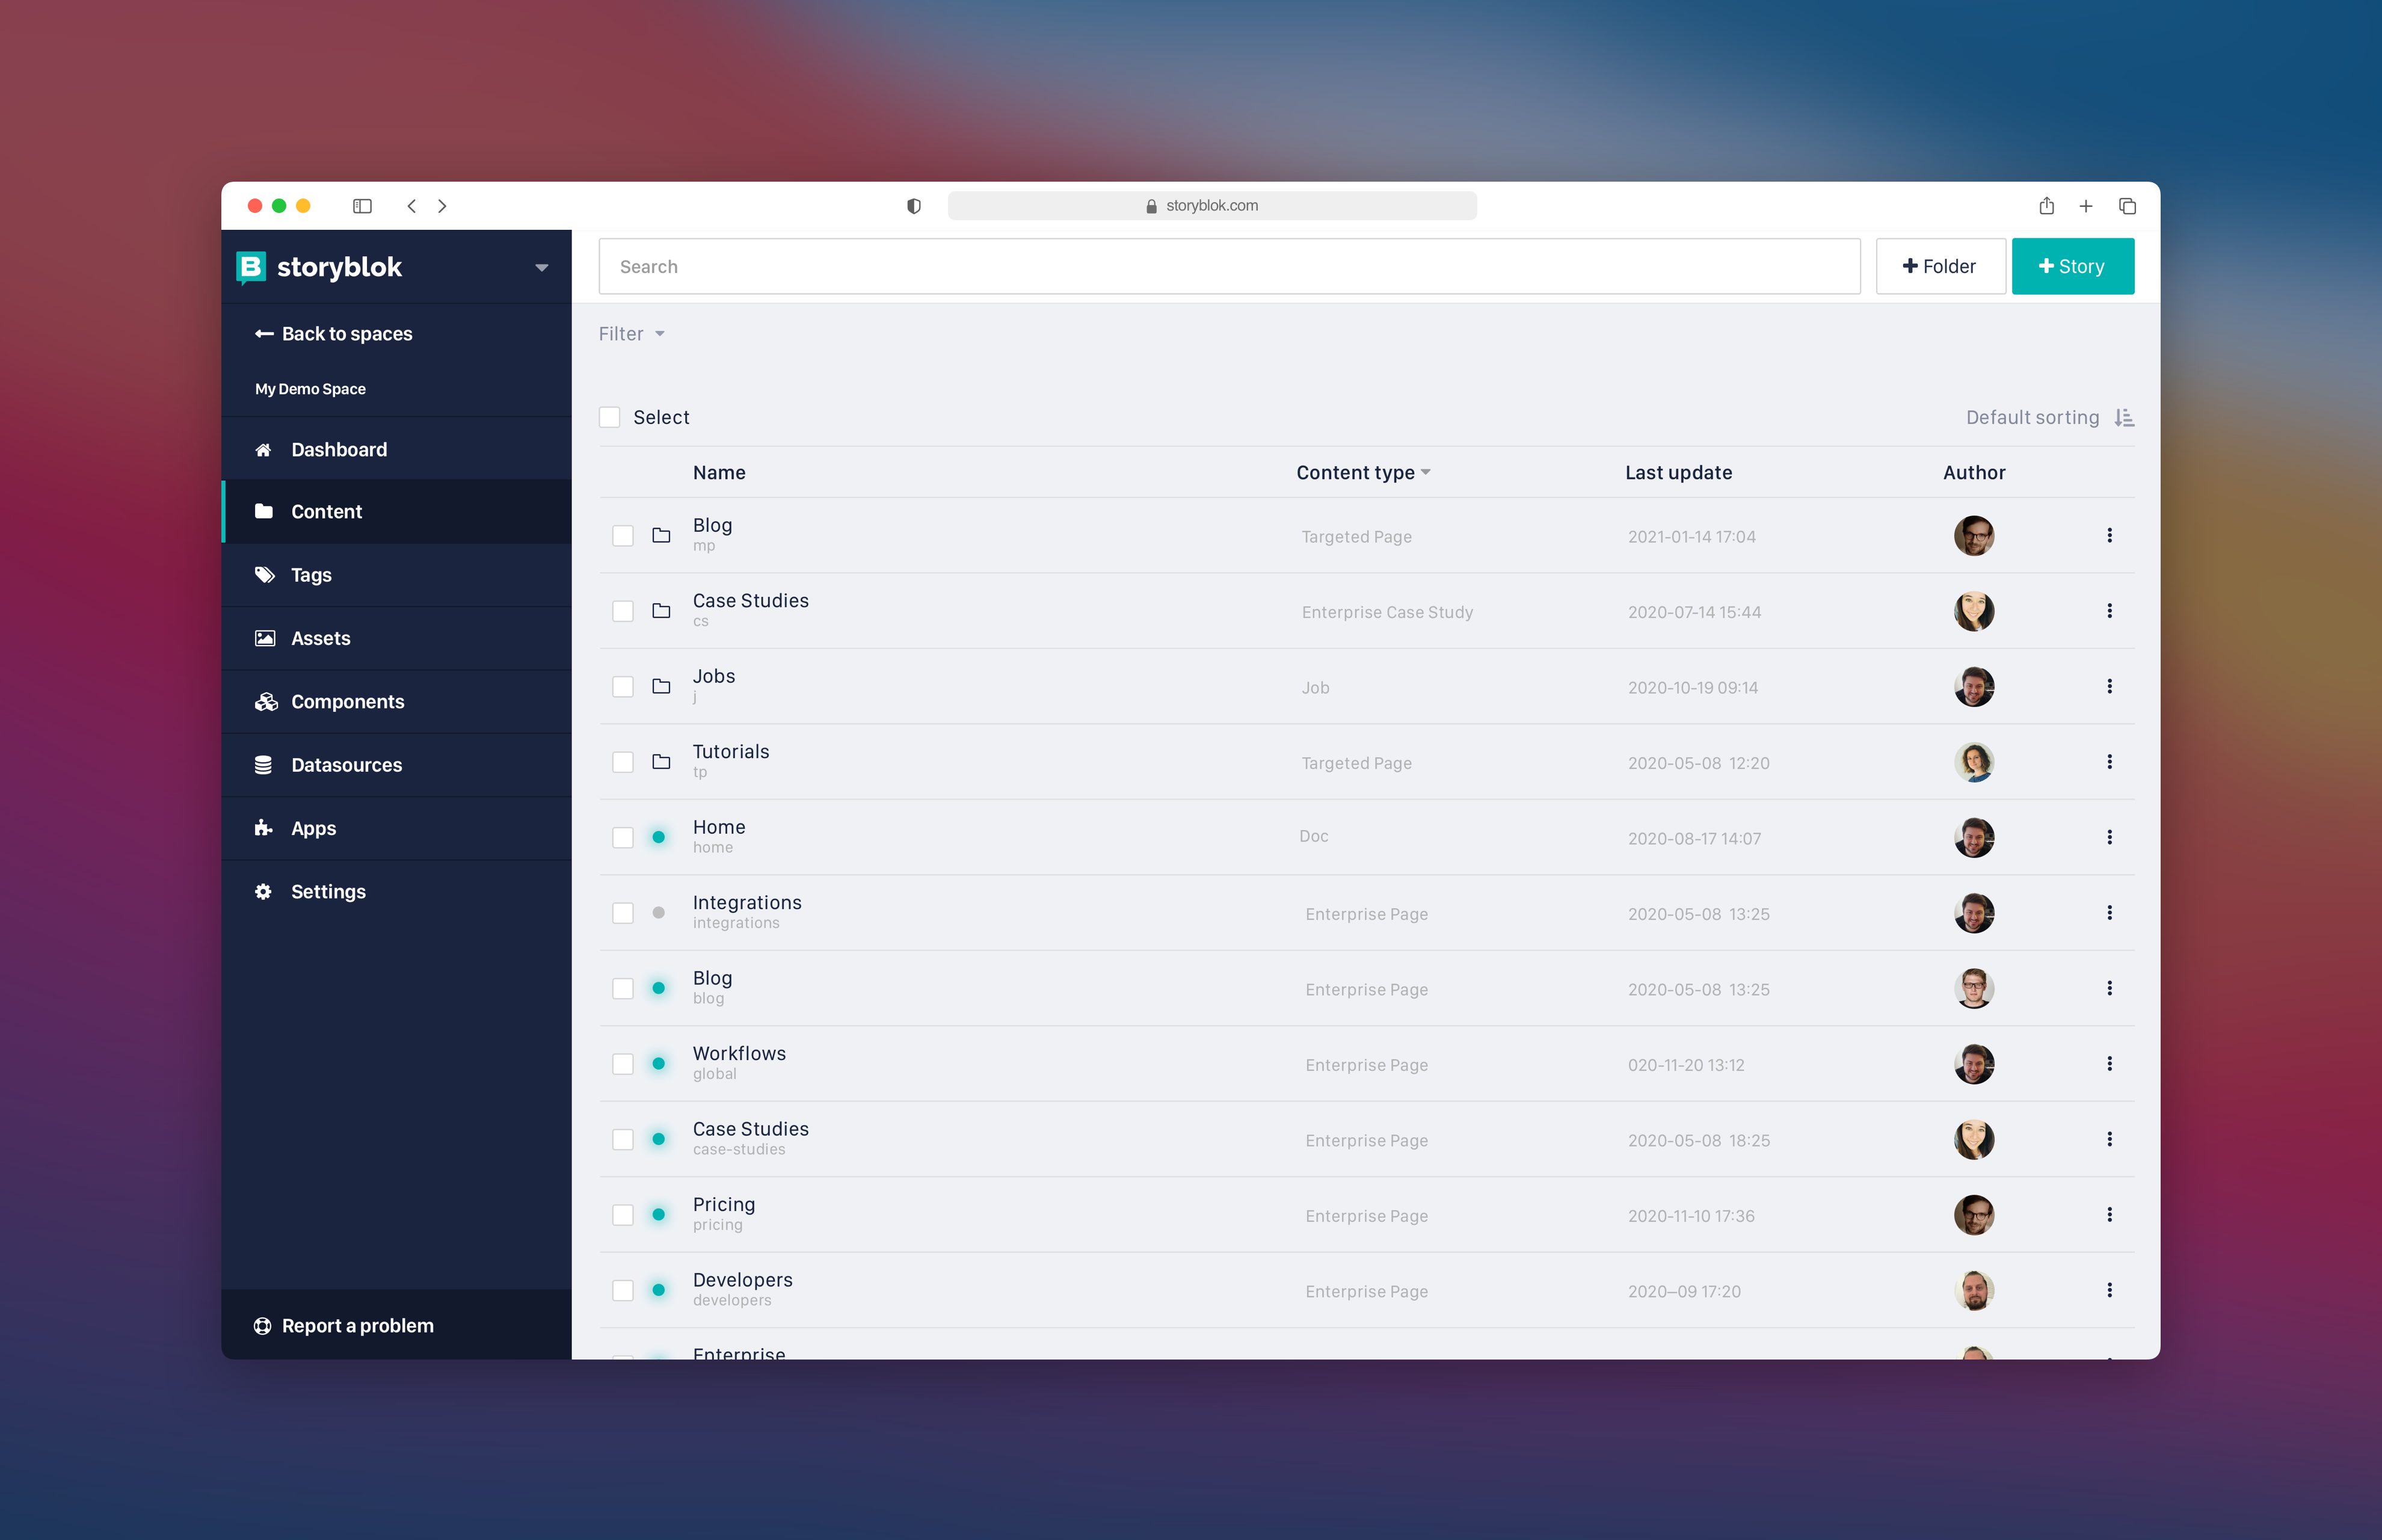Toggle the Content type sort arrow
This screenshot has height=1540, width=2382.
[1427, 472]
